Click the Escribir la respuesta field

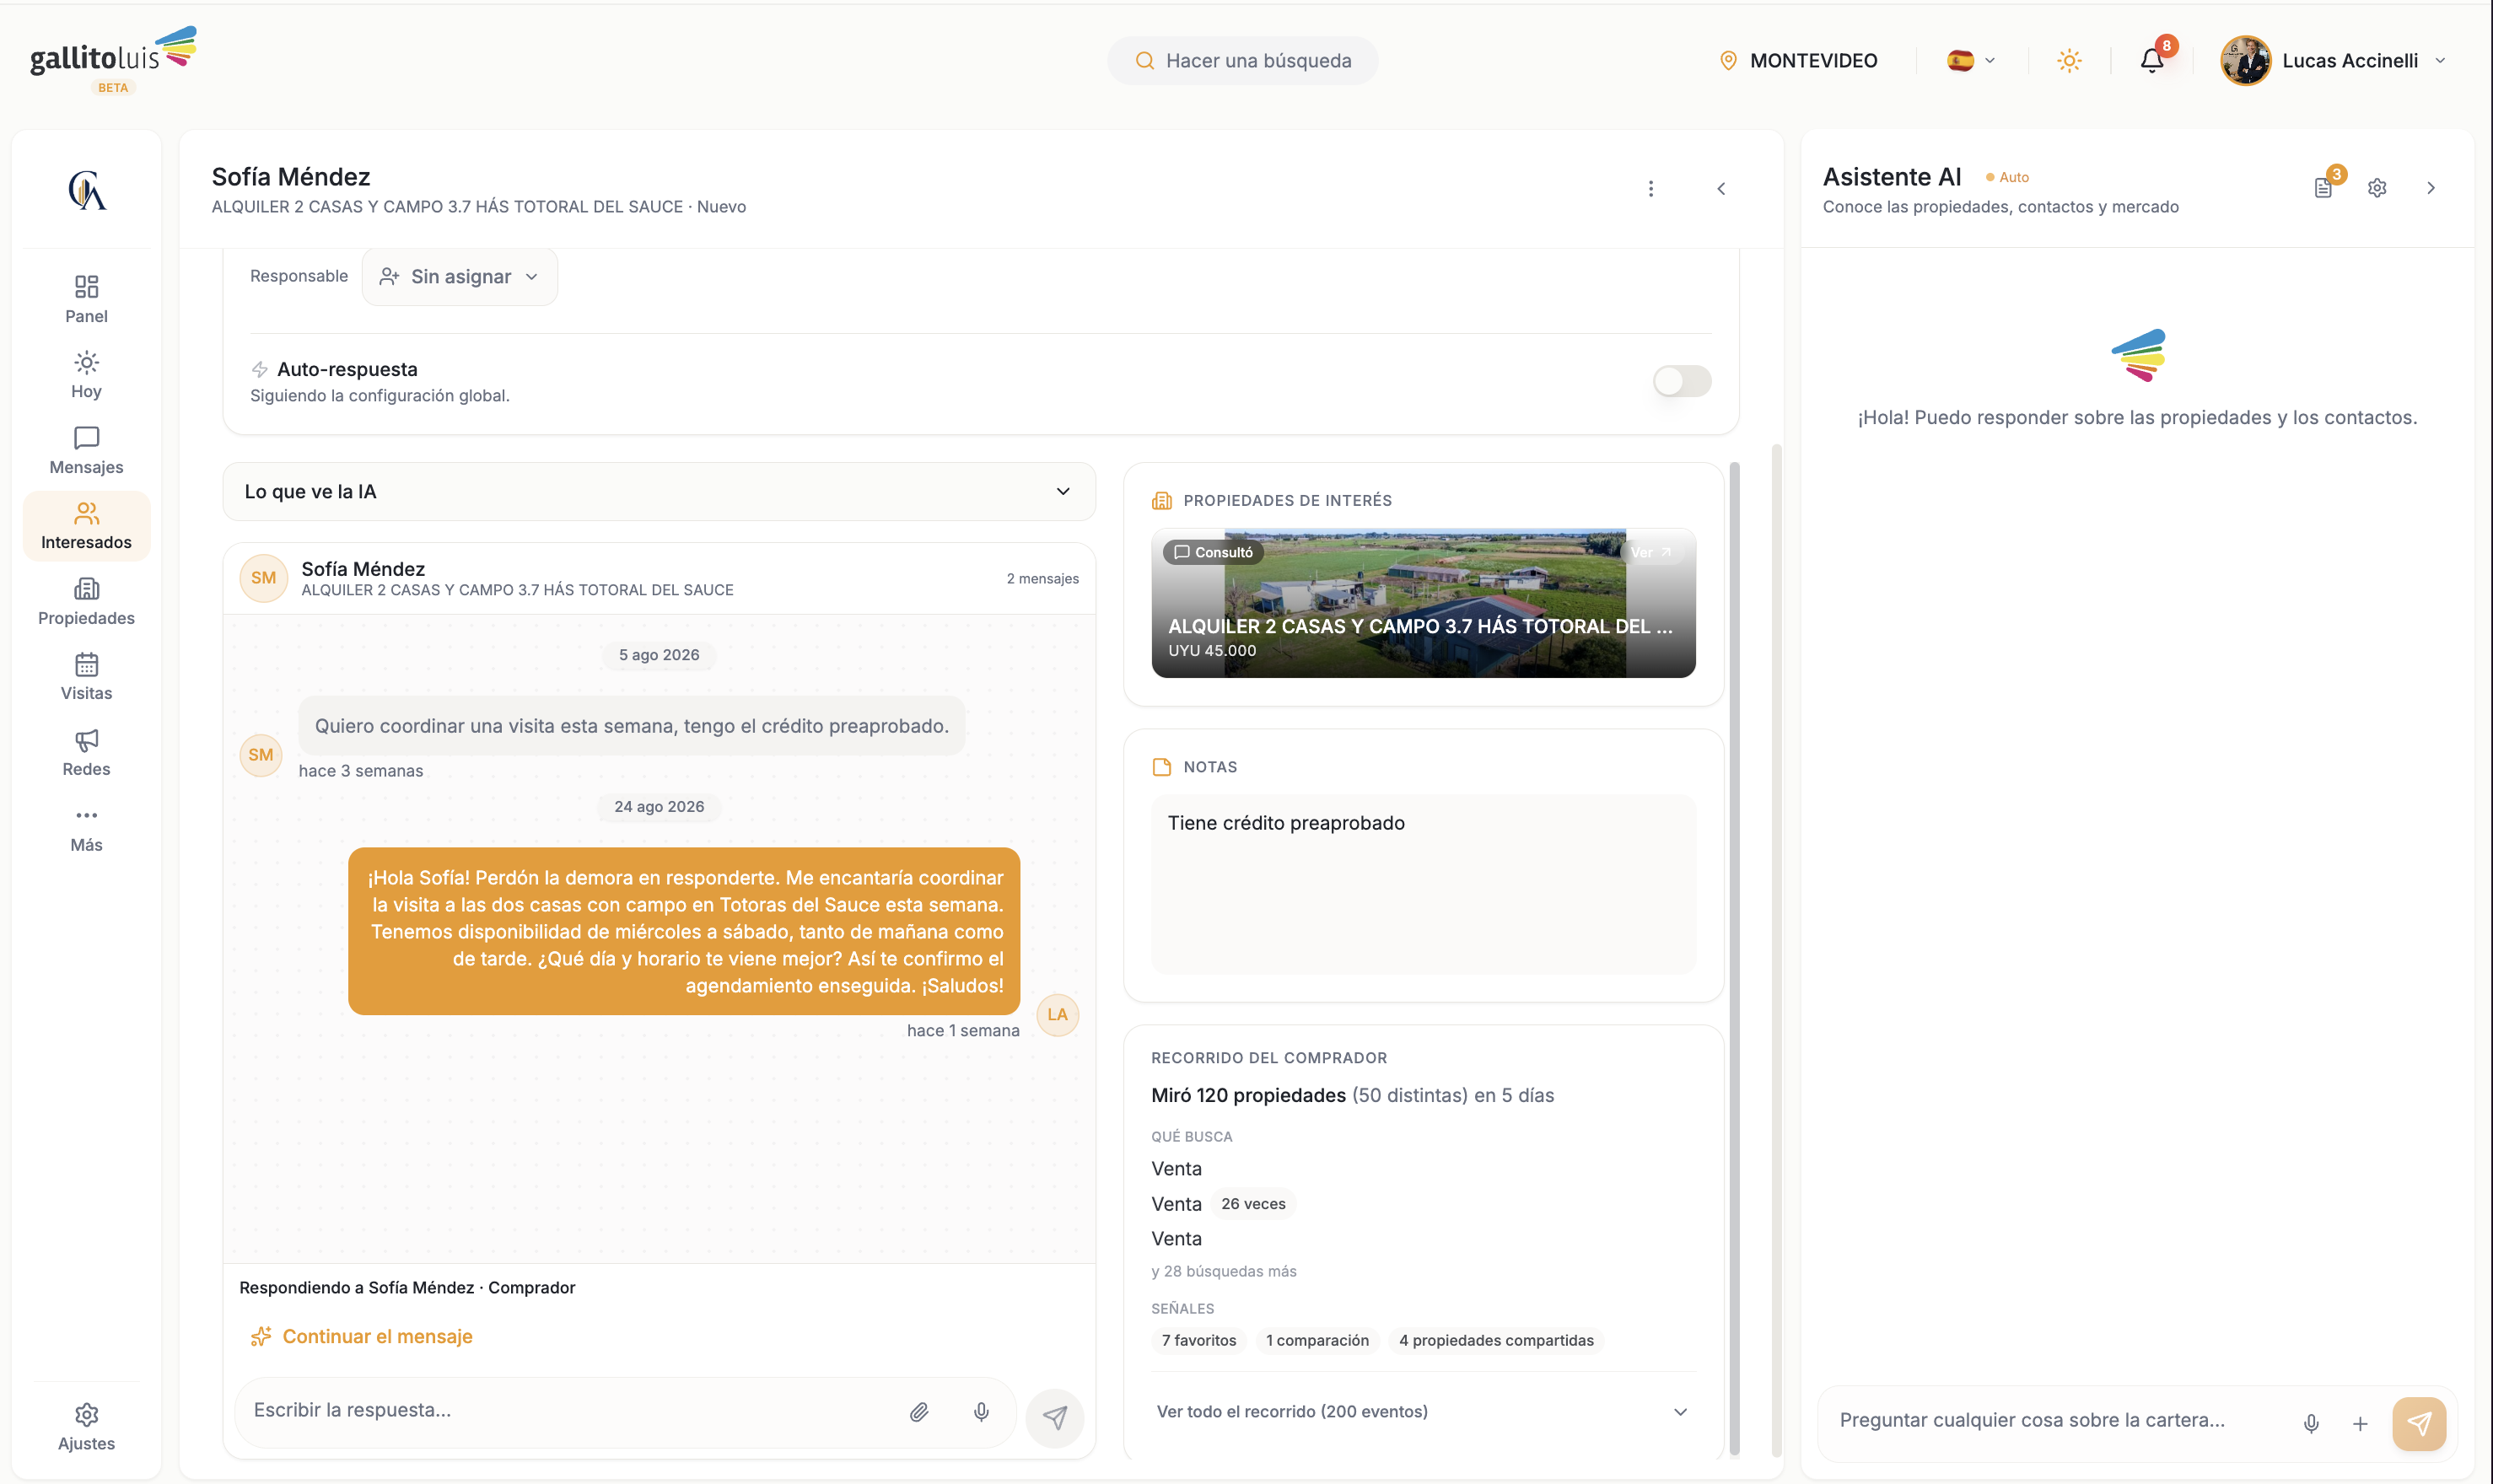coord(570,1410)
